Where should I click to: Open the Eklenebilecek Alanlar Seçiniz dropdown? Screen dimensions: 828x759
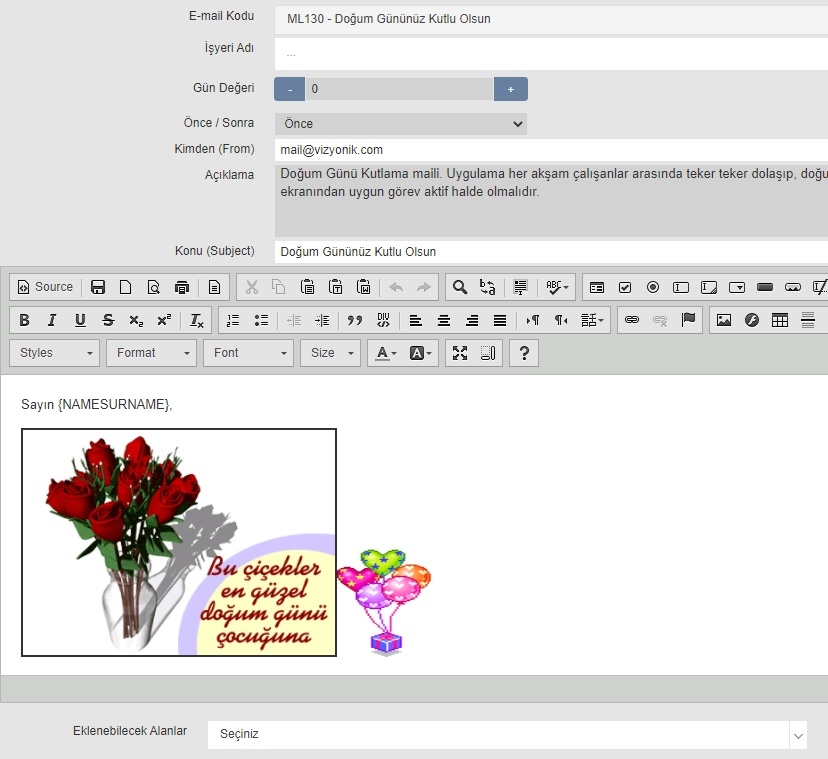[507, 734]
